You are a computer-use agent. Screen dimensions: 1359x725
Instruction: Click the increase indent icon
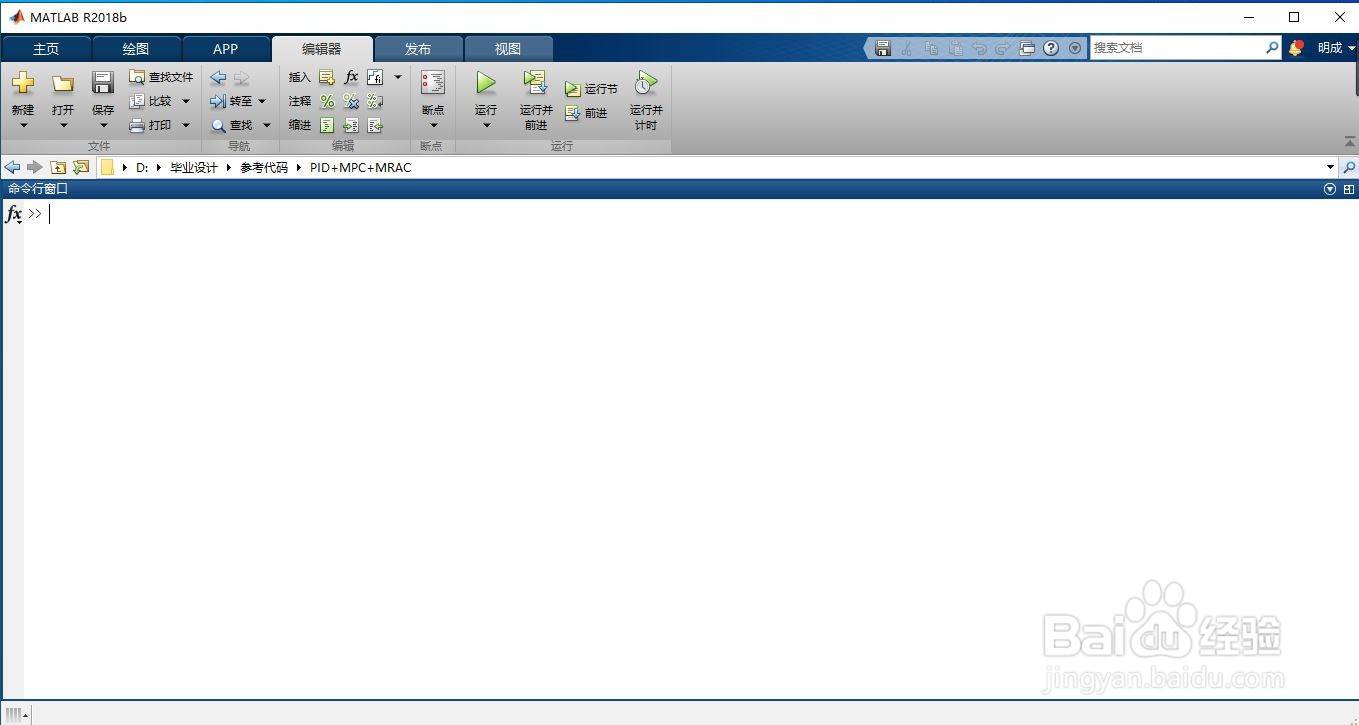(351, 125)
